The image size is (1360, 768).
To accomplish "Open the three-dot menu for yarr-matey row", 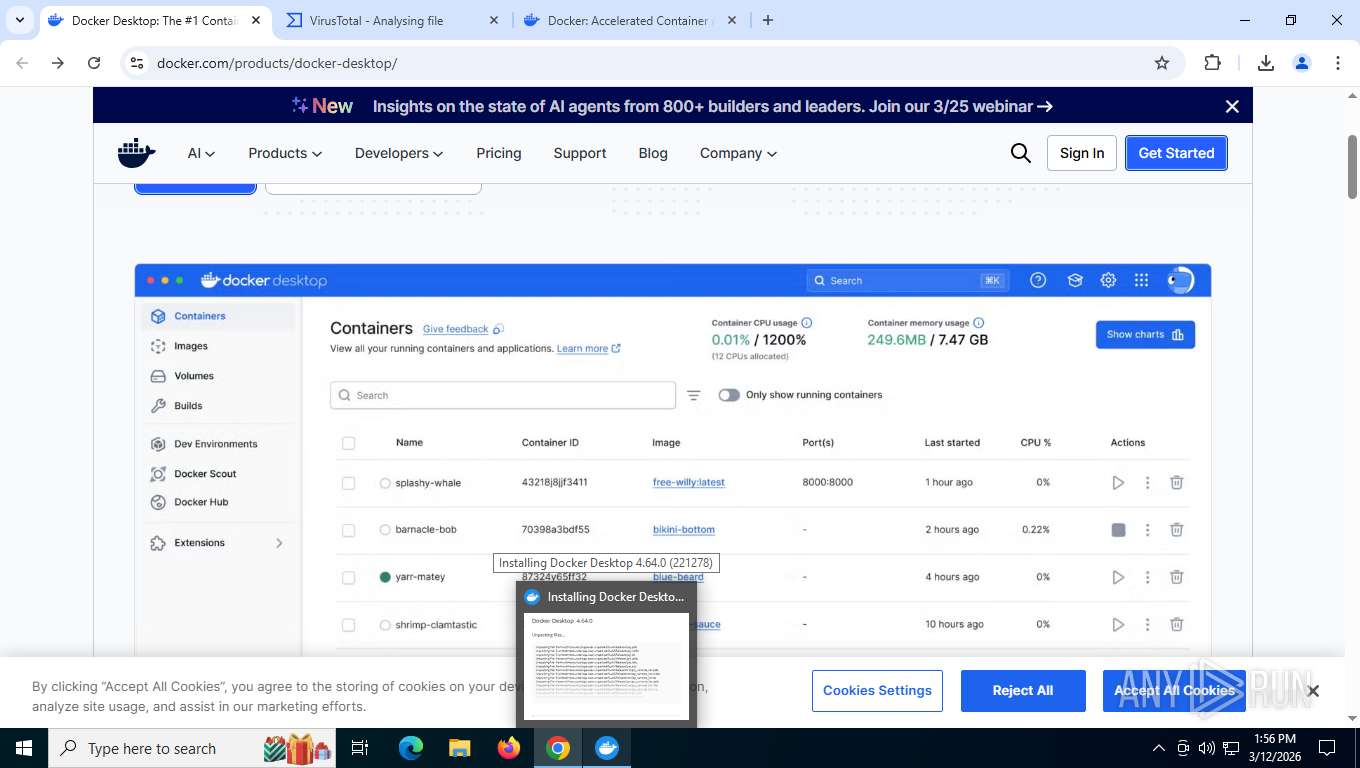I will point(1147,577).
